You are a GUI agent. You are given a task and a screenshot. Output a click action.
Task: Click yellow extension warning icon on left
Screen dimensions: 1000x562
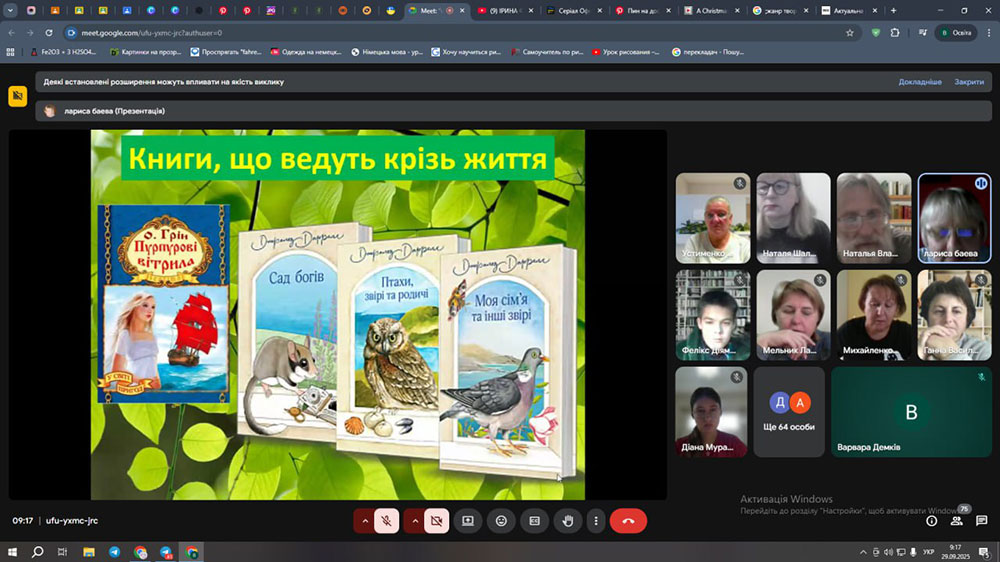(18, 96)
